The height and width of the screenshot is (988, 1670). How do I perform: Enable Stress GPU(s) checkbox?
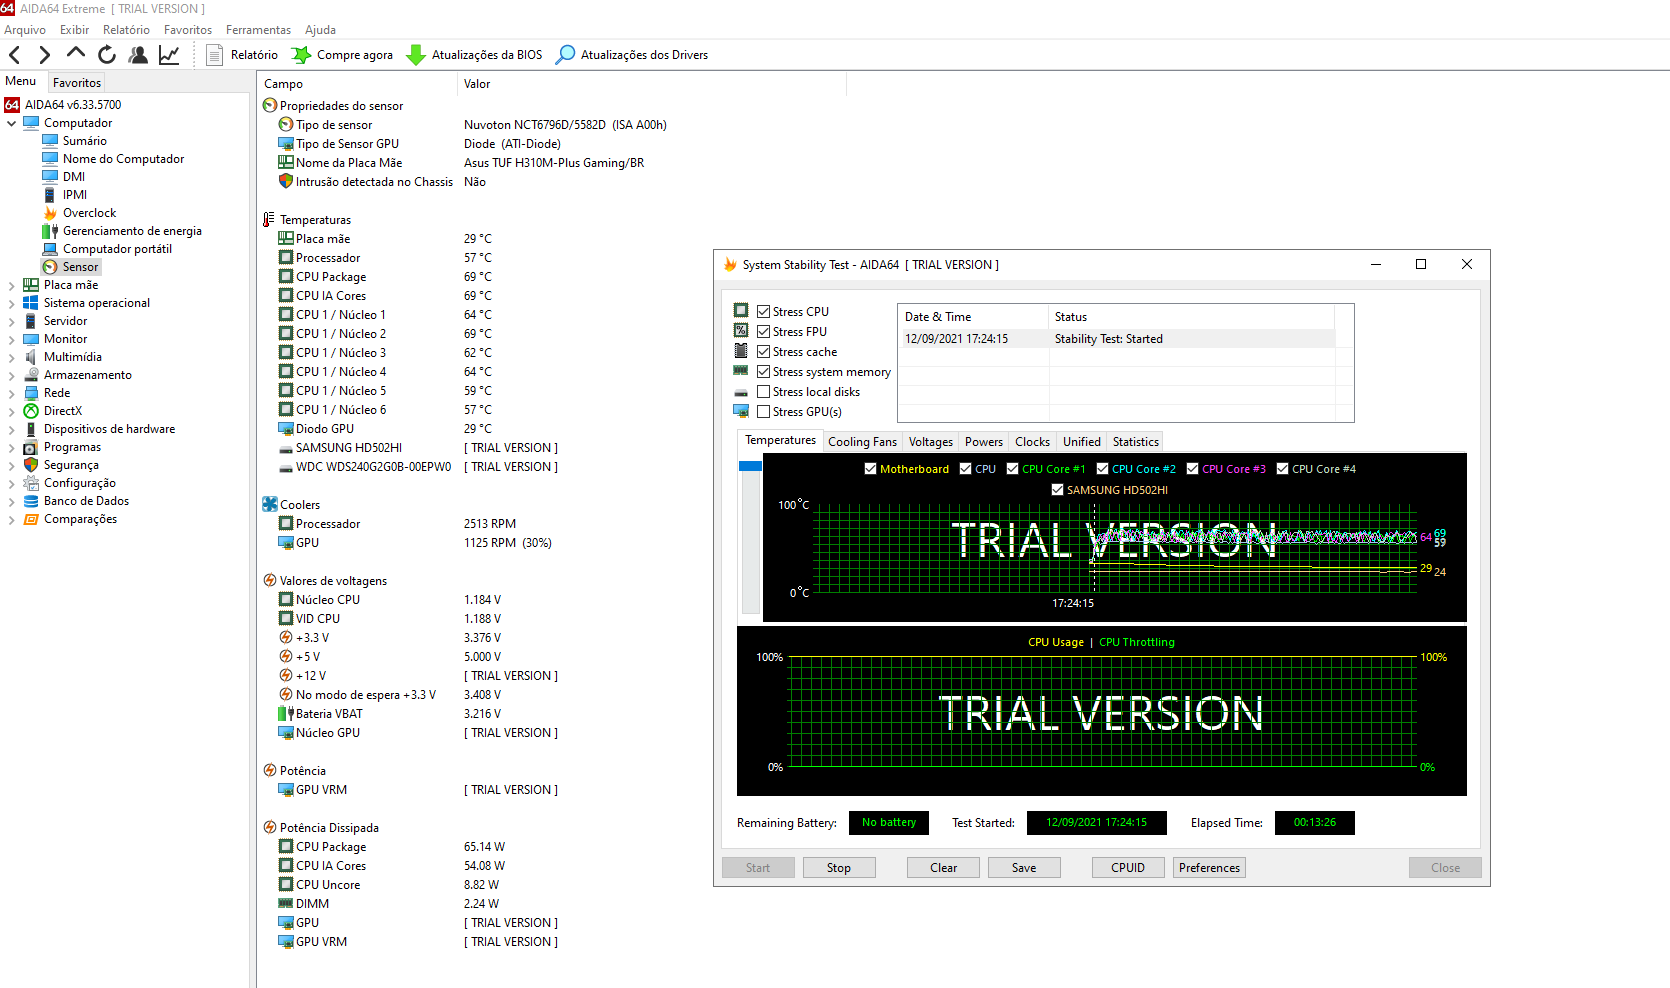coord(764,412)
